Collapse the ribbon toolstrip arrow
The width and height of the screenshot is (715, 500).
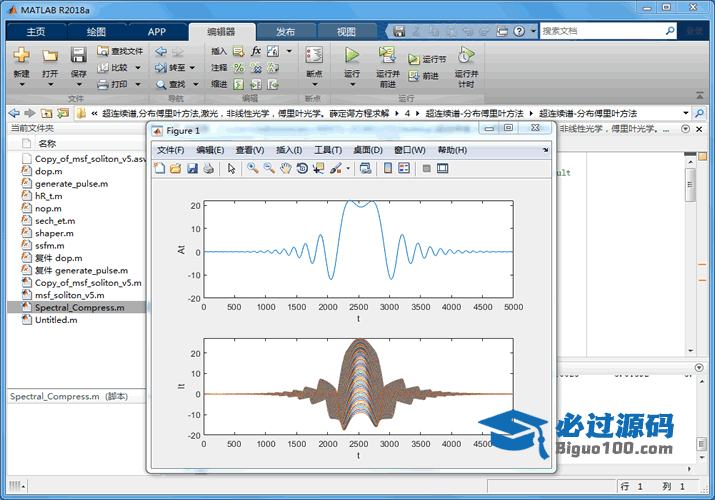[699, 95]
